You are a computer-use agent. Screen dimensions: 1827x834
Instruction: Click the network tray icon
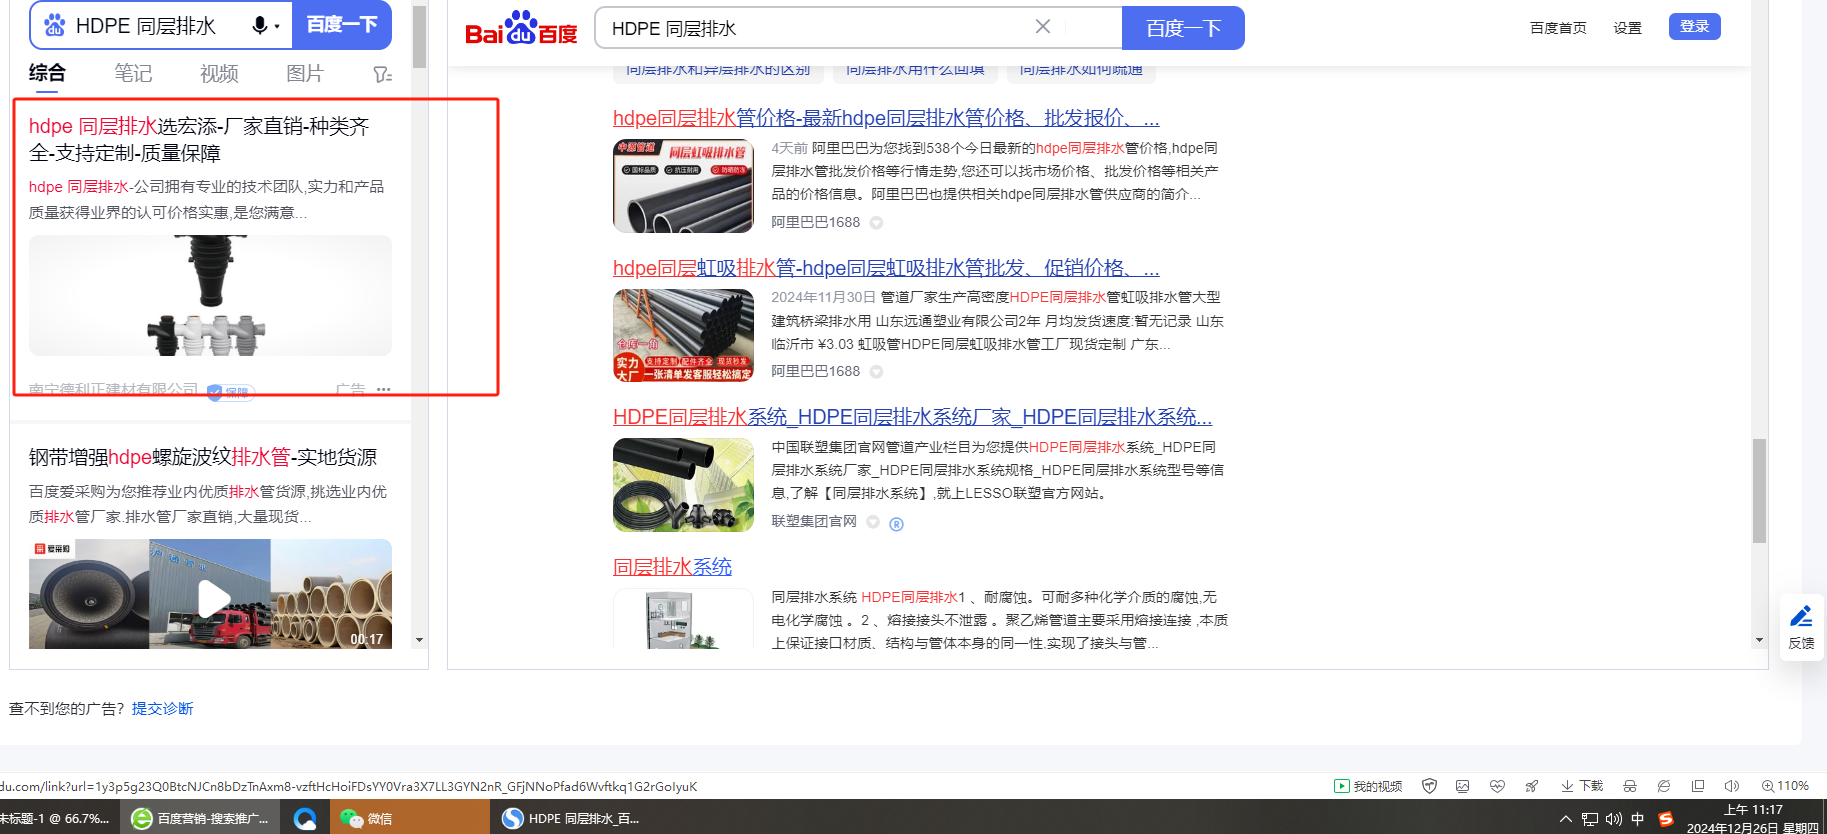pyautogui.click(x=1590, y=819)
